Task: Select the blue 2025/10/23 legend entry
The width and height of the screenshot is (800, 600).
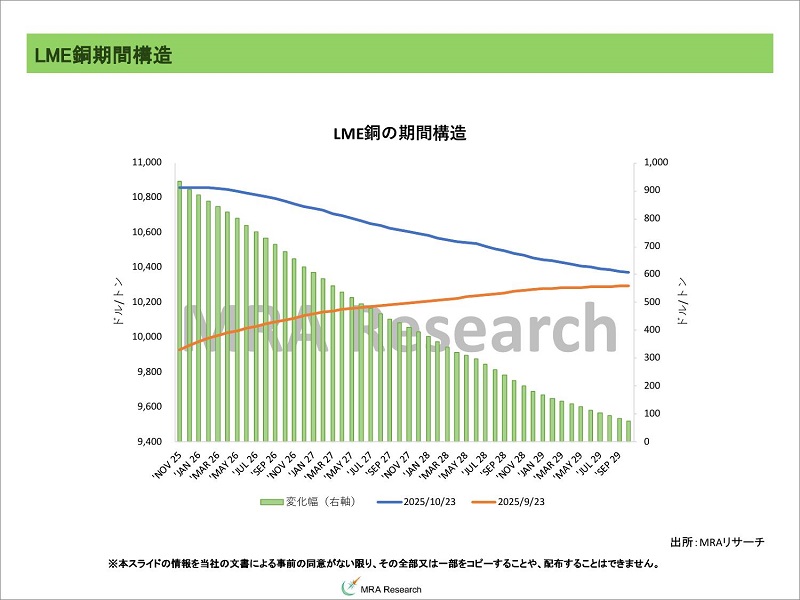Action: click(420, 501)
